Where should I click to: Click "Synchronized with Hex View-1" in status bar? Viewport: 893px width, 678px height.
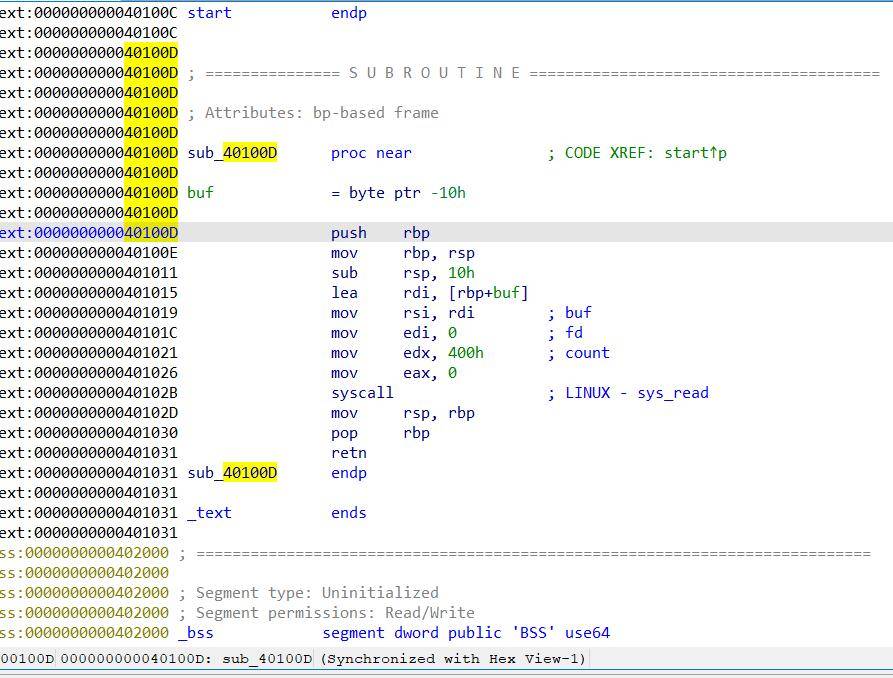click(453, 658)
